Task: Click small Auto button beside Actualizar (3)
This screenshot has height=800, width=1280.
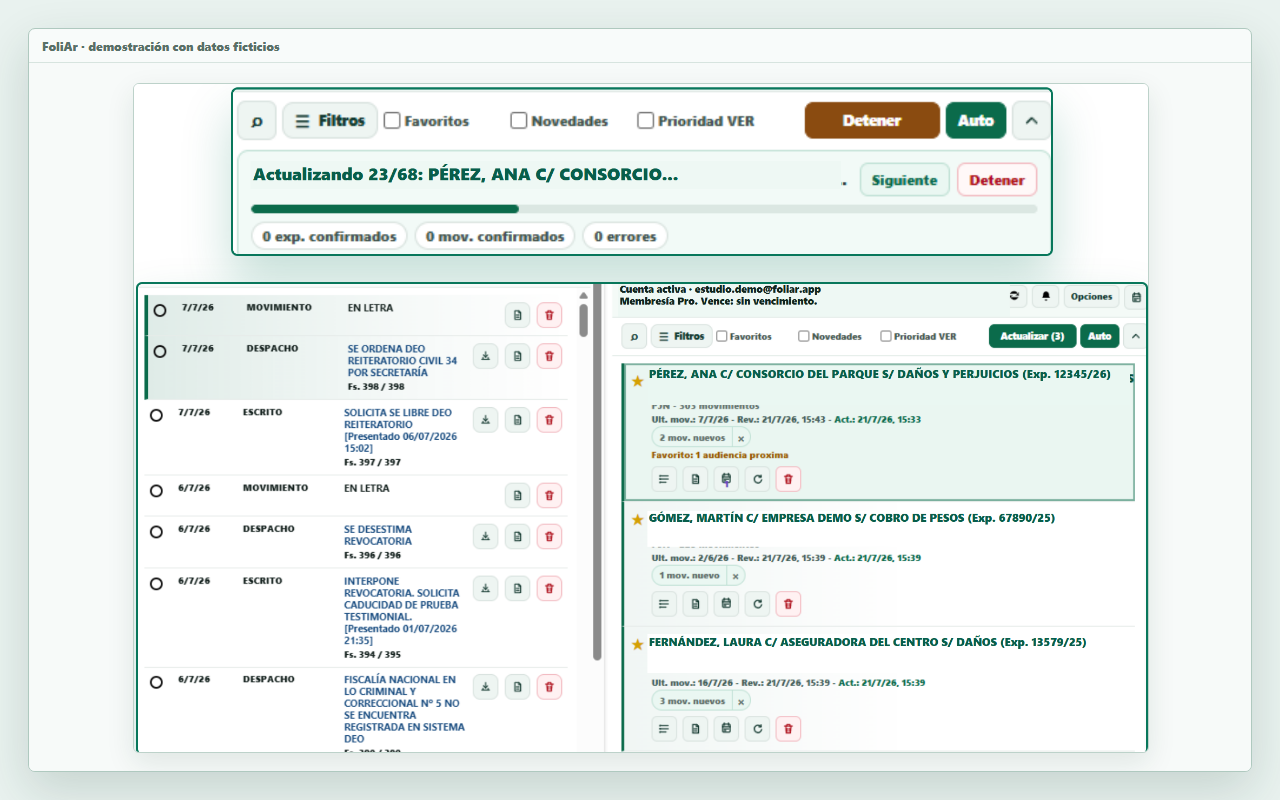Action: [x=1100, y=336]
